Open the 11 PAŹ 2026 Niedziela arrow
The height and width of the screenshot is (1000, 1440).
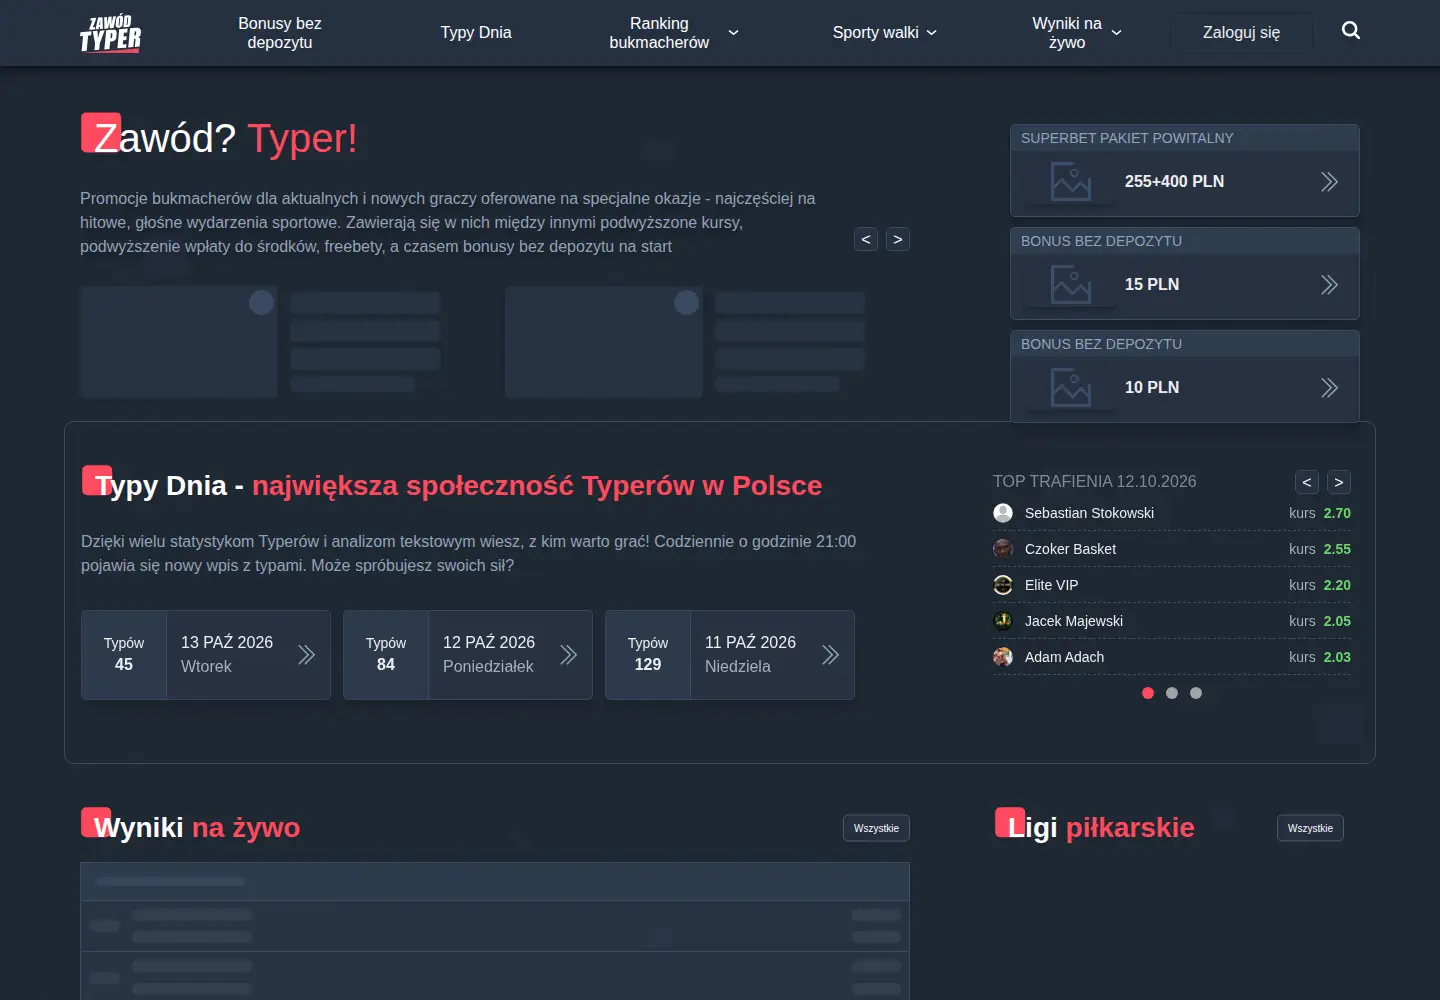click(831, 655)
